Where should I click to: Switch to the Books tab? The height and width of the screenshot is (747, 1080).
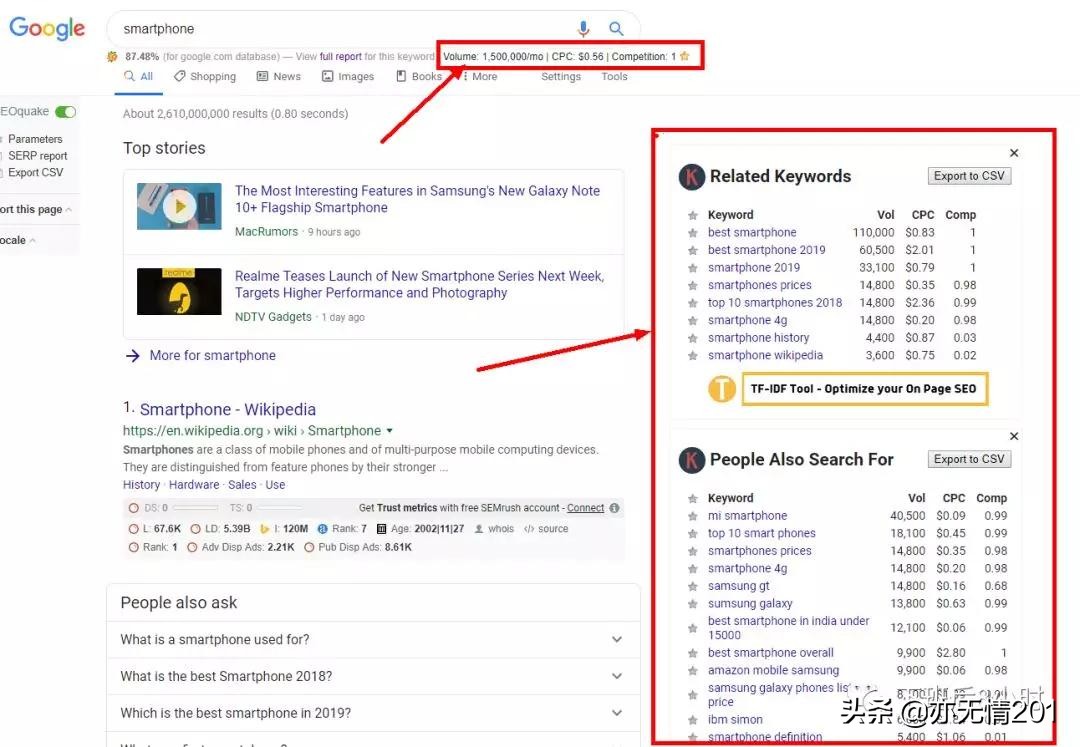[x=419, y=76]
